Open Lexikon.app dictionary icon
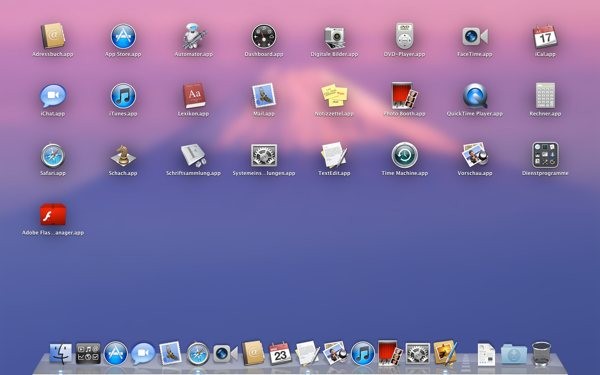Image resolution: width=600 pixels, height=375 pixels. pyautogui.click(x=194, y=96)
